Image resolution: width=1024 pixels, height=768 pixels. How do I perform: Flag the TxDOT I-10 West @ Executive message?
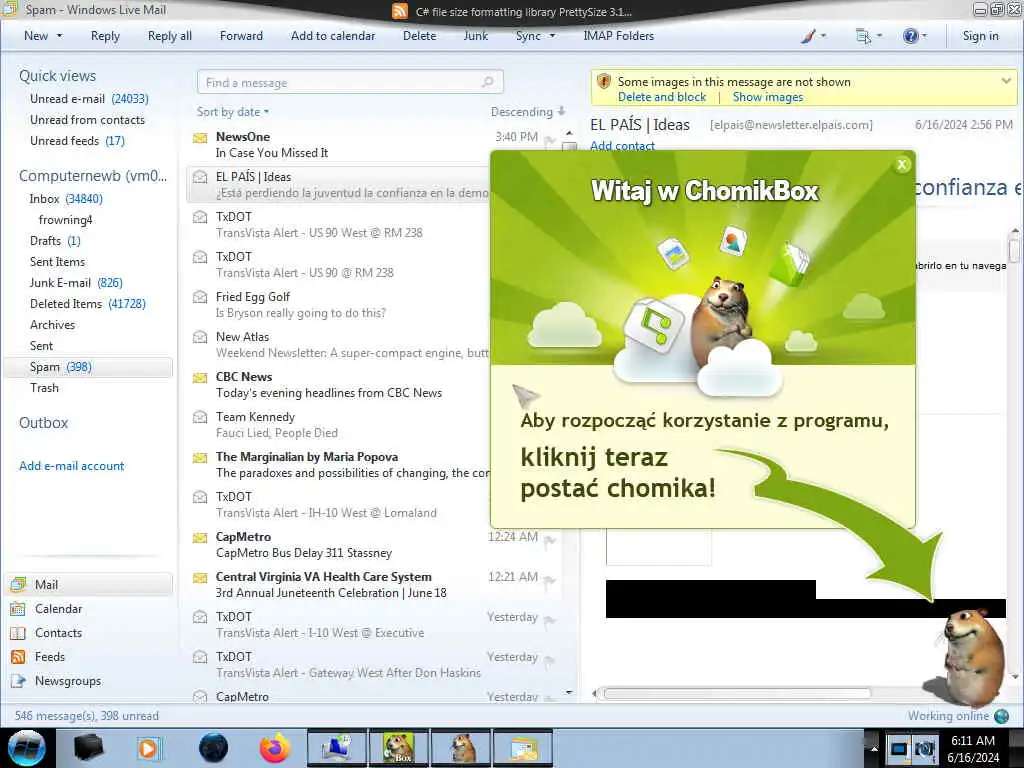coord(550,620)
